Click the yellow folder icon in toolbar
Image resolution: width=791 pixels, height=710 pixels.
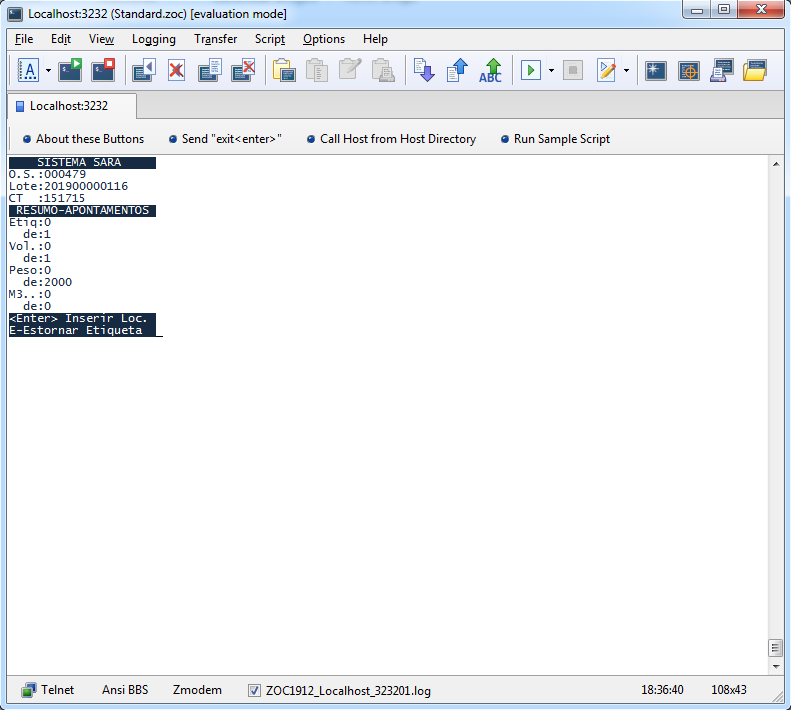click(x=755, y=70)
